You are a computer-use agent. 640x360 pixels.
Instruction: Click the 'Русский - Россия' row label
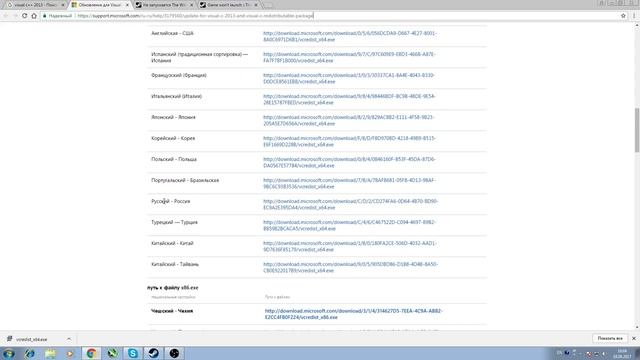coord(171,201)
